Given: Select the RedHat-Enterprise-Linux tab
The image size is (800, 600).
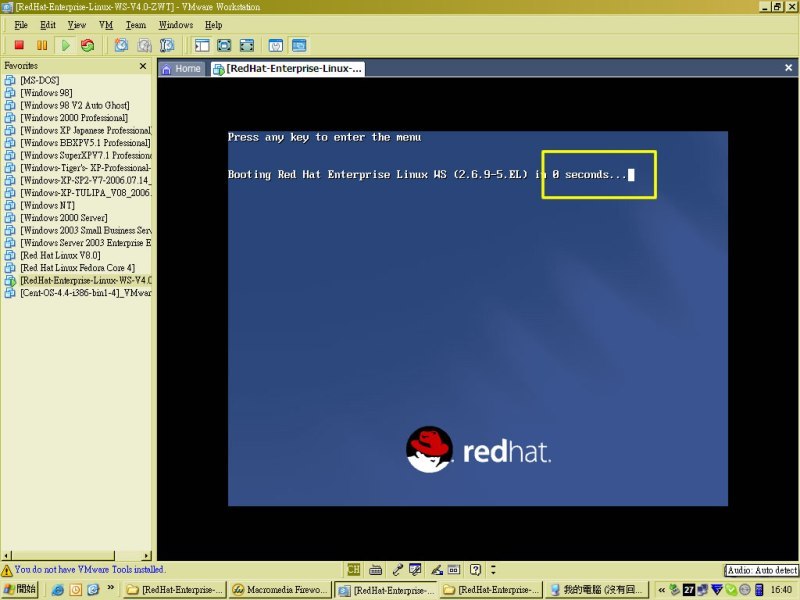Looking at the screenshot, I should click(x=288, y=68).
